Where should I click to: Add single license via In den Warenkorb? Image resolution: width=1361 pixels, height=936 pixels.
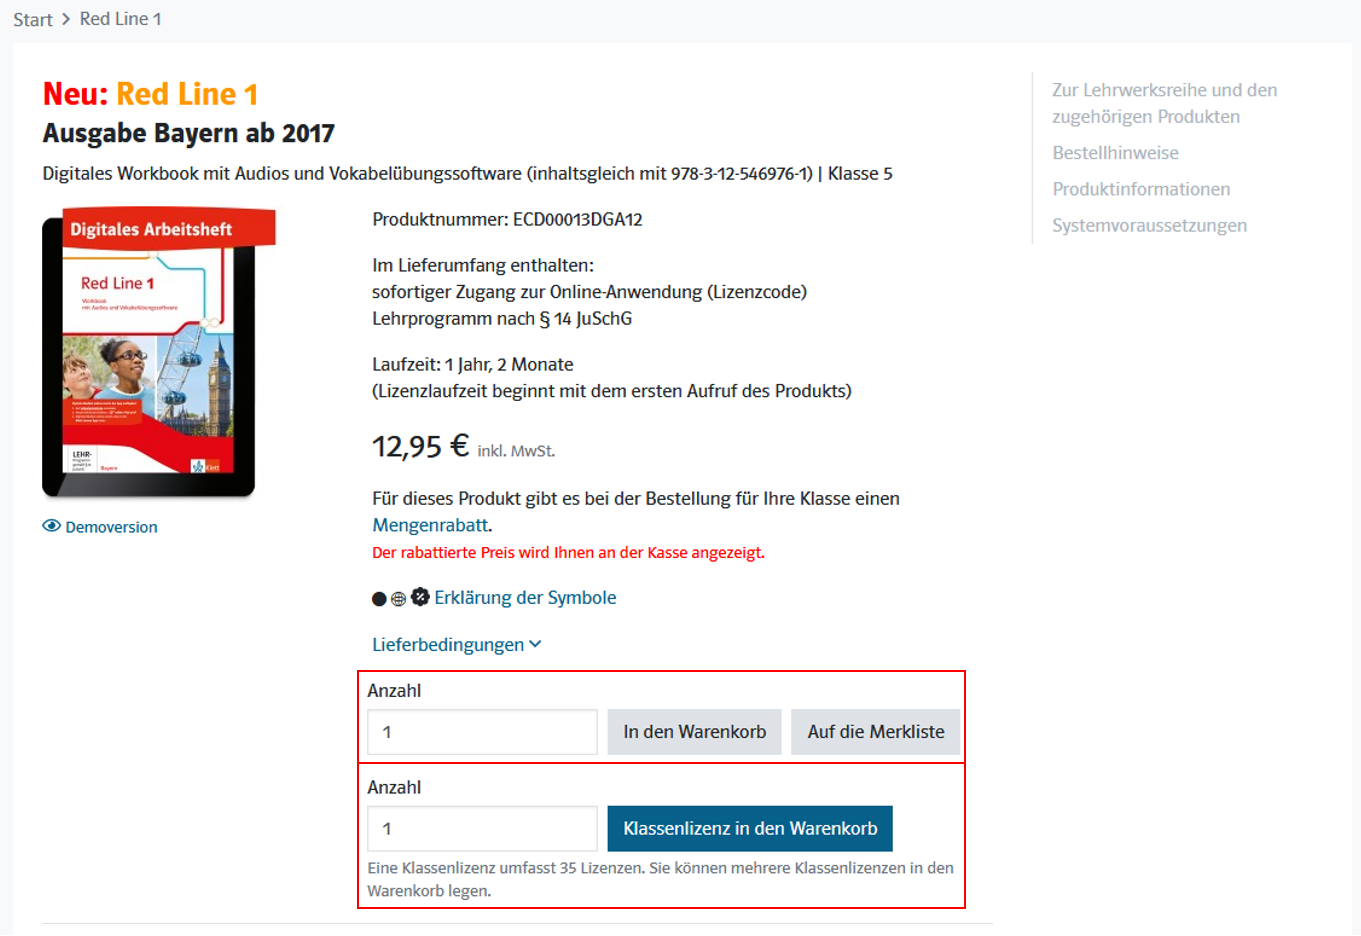[695, 732]
